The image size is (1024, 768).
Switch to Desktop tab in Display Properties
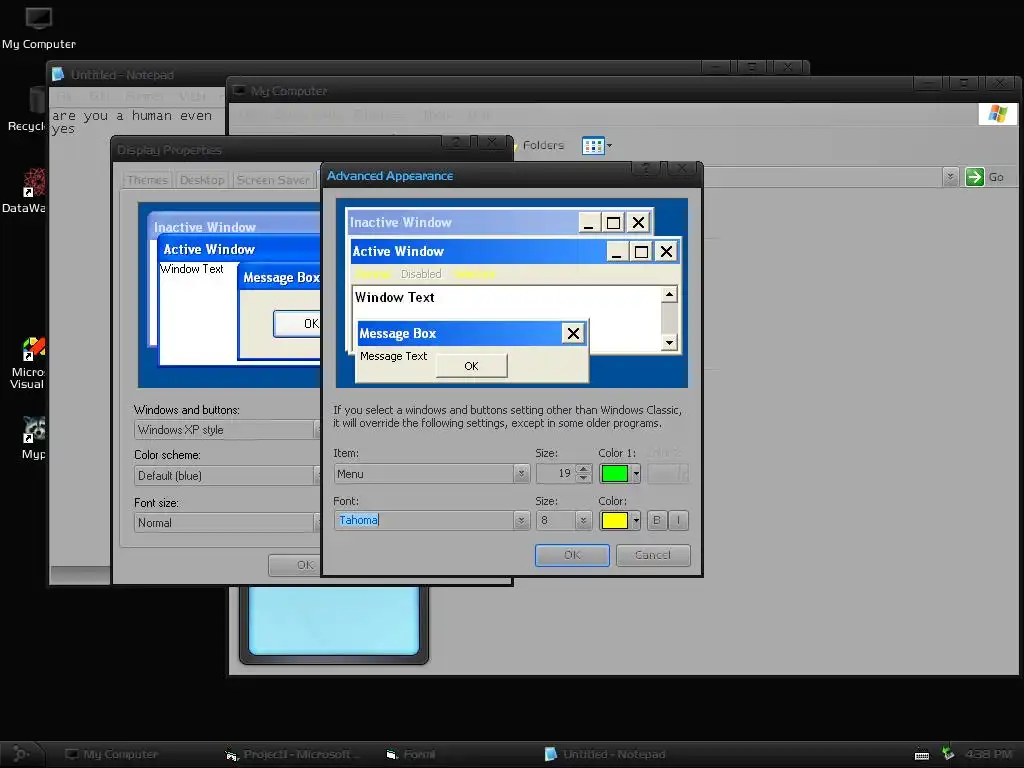pyautogui.click(x=202, y=180)
